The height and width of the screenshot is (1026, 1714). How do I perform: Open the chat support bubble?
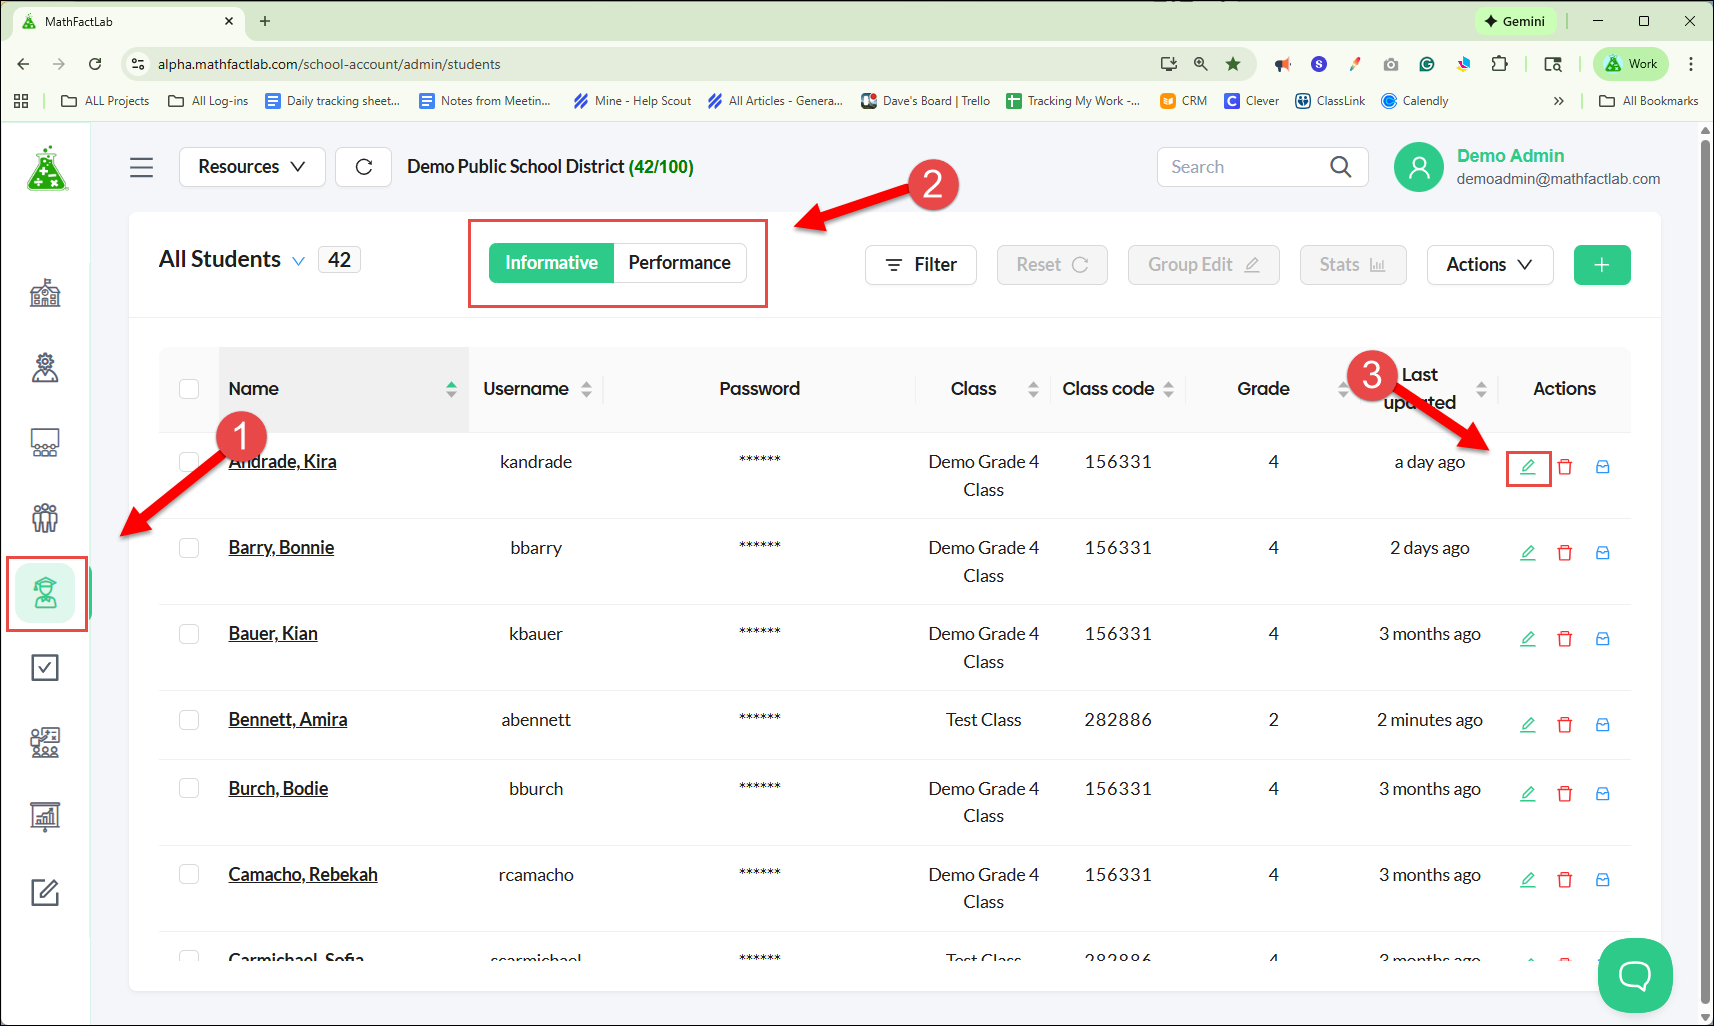(x=1635, y=975)
